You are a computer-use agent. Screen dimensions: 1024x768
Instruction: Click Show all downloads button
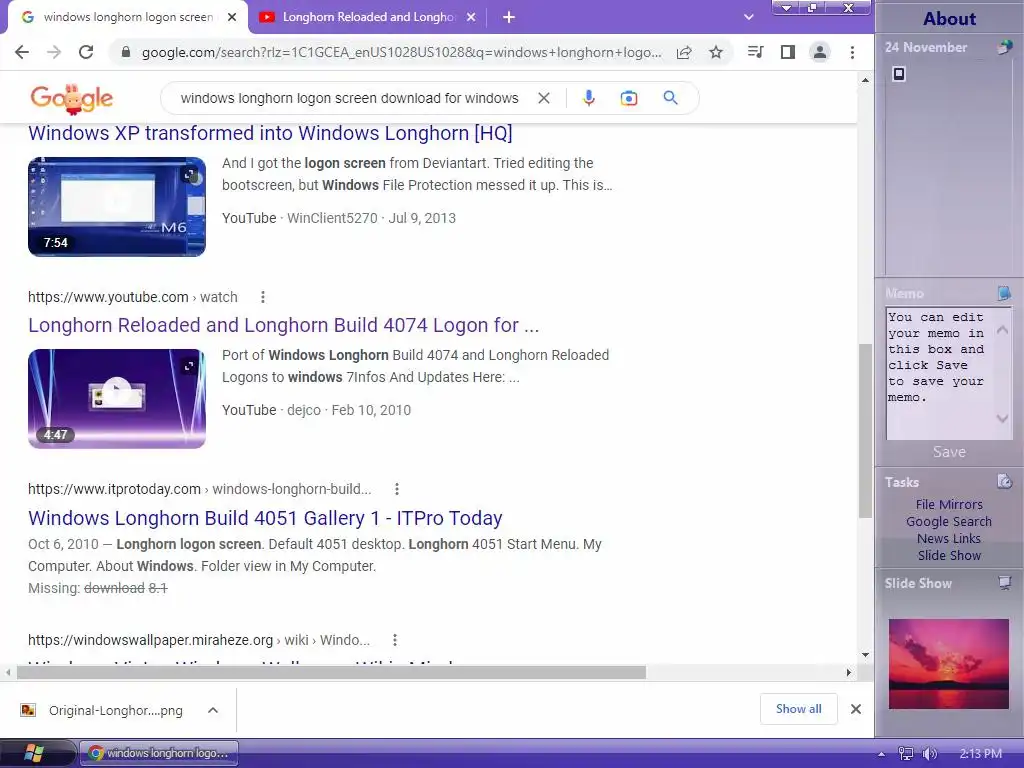coord(799,709)
